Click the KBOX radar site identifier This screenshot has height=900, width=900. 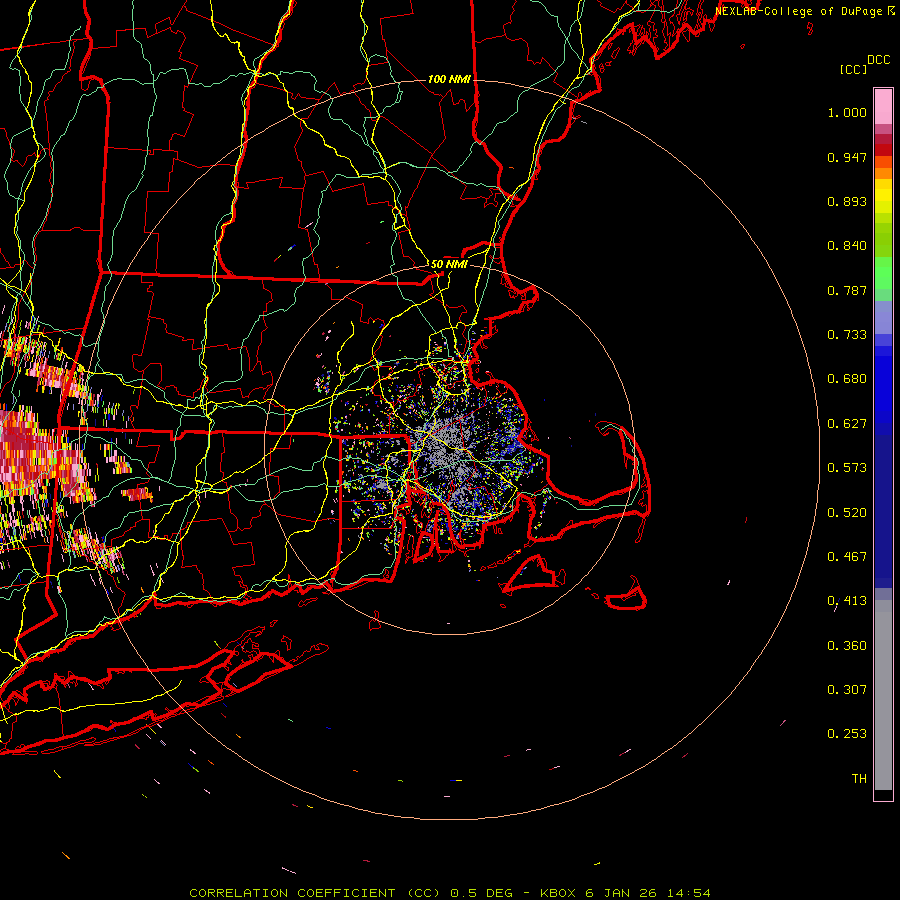point(557,893)
